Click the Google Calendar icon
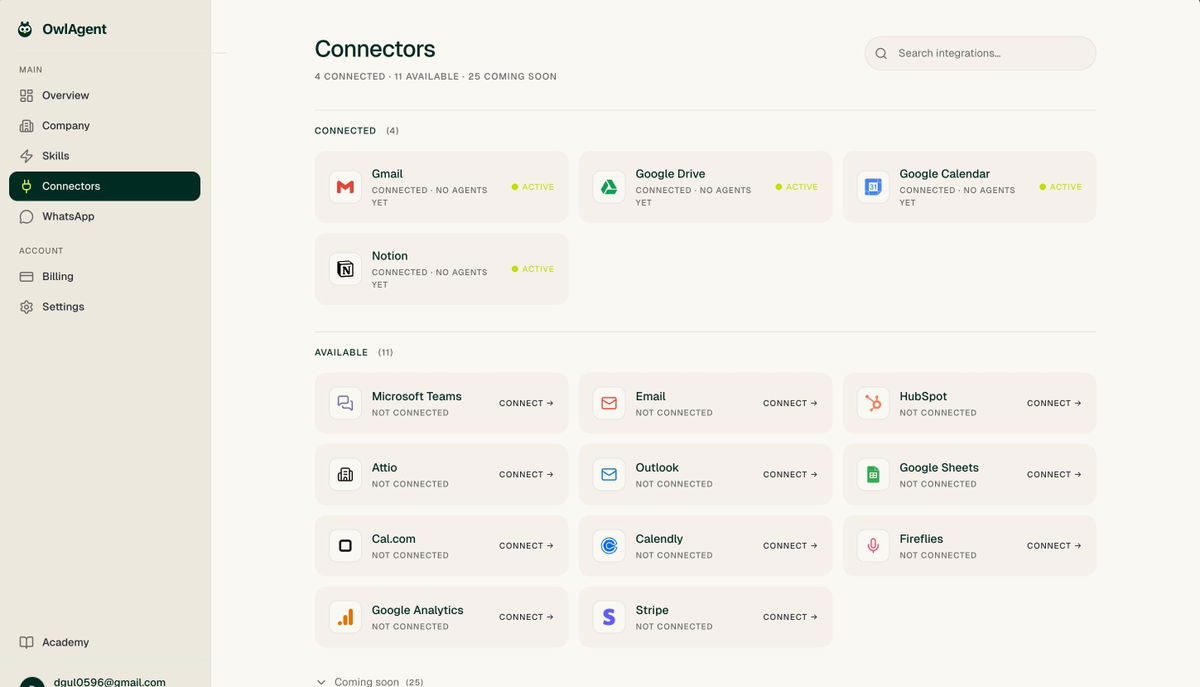Image resolution: width=1200 pixels, height=687 pixels. [873, 187]
